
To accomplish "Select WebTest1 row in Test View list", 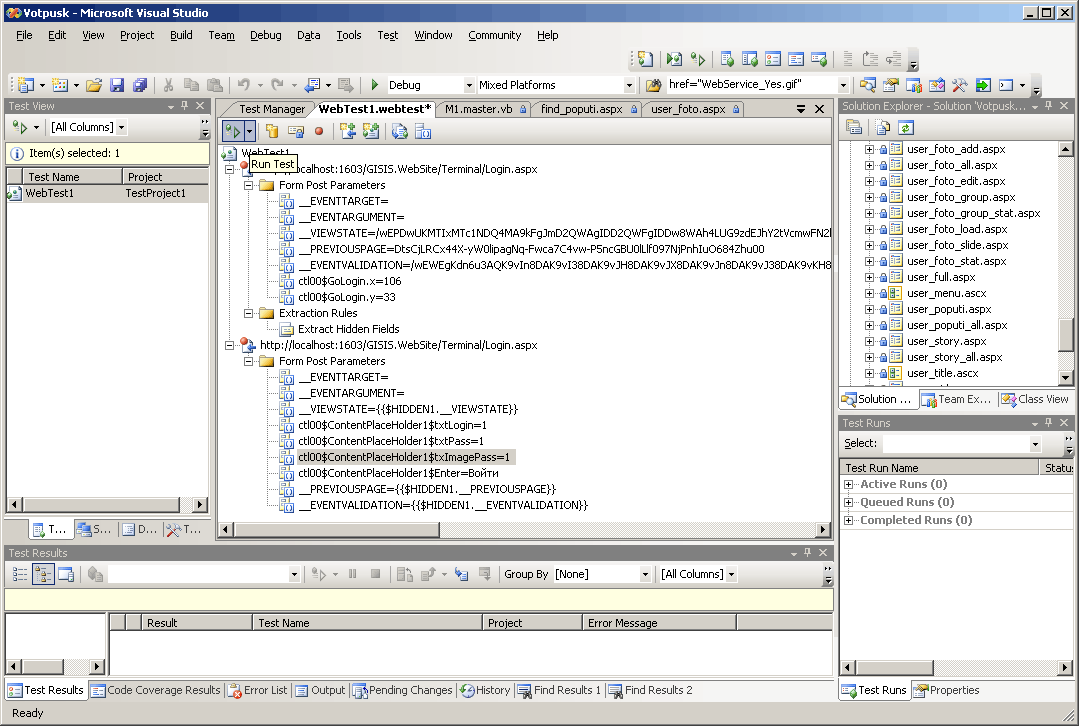I will point(107,193).
